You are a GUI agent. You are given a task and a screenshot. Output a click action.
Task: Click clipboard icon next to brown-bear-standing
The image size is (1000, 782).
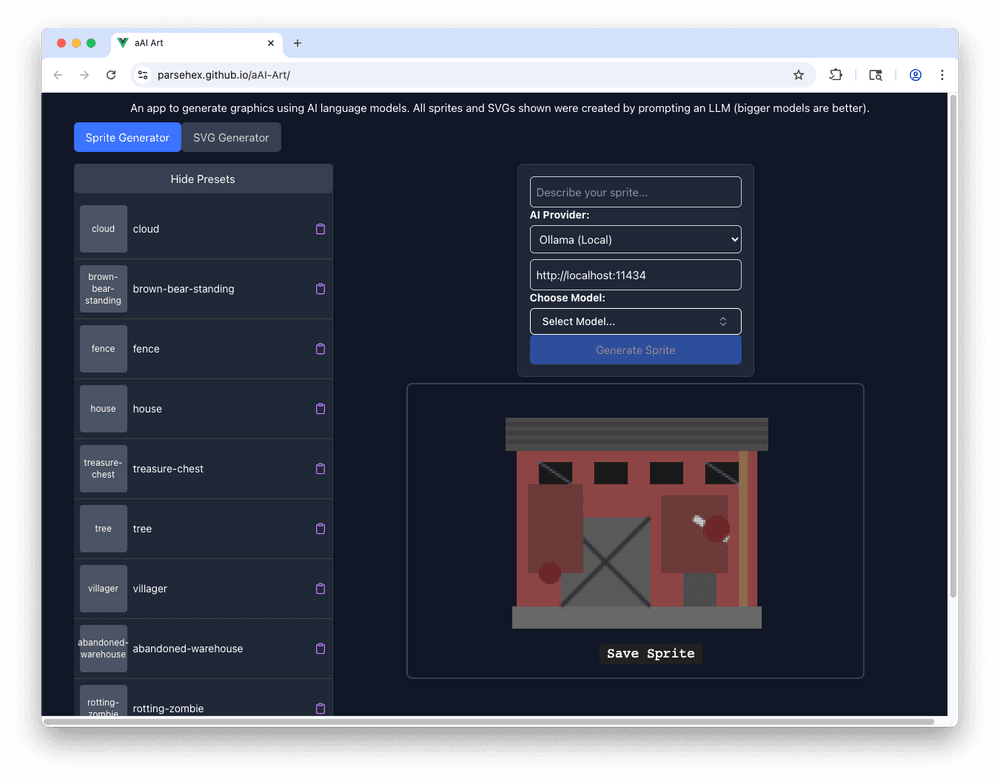coord(320,289)
